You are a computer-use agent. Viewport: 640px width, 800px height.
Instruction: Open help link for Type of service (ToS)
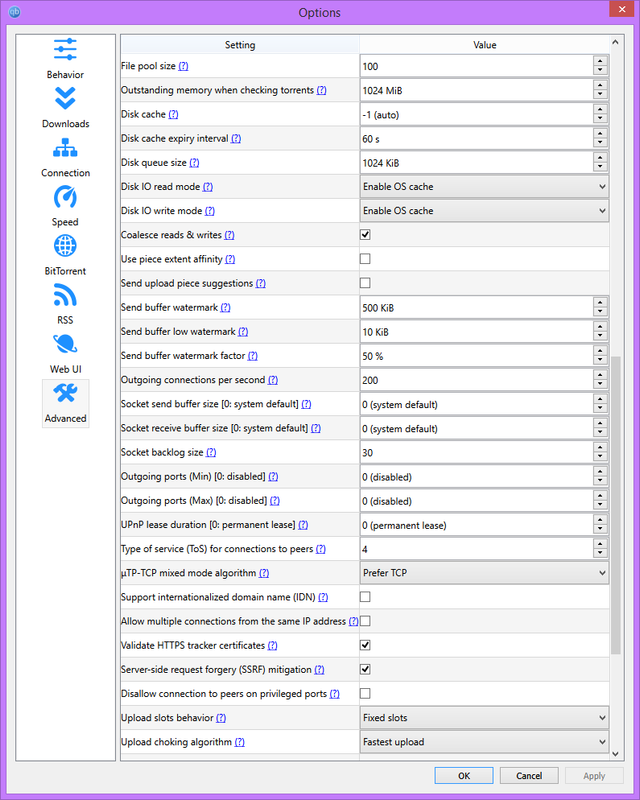(321, 549)
